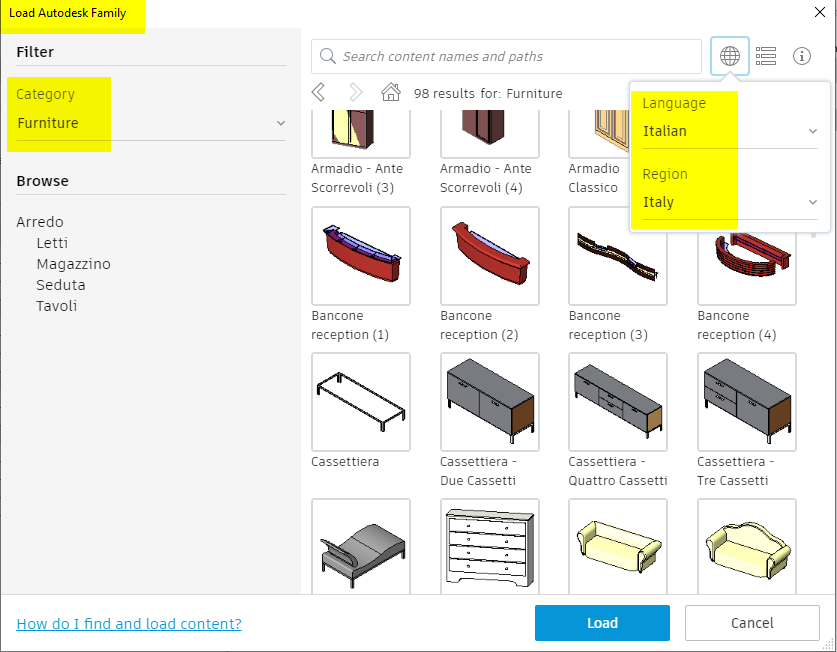Select Letti in the Browse tree

tap(52, 242)
